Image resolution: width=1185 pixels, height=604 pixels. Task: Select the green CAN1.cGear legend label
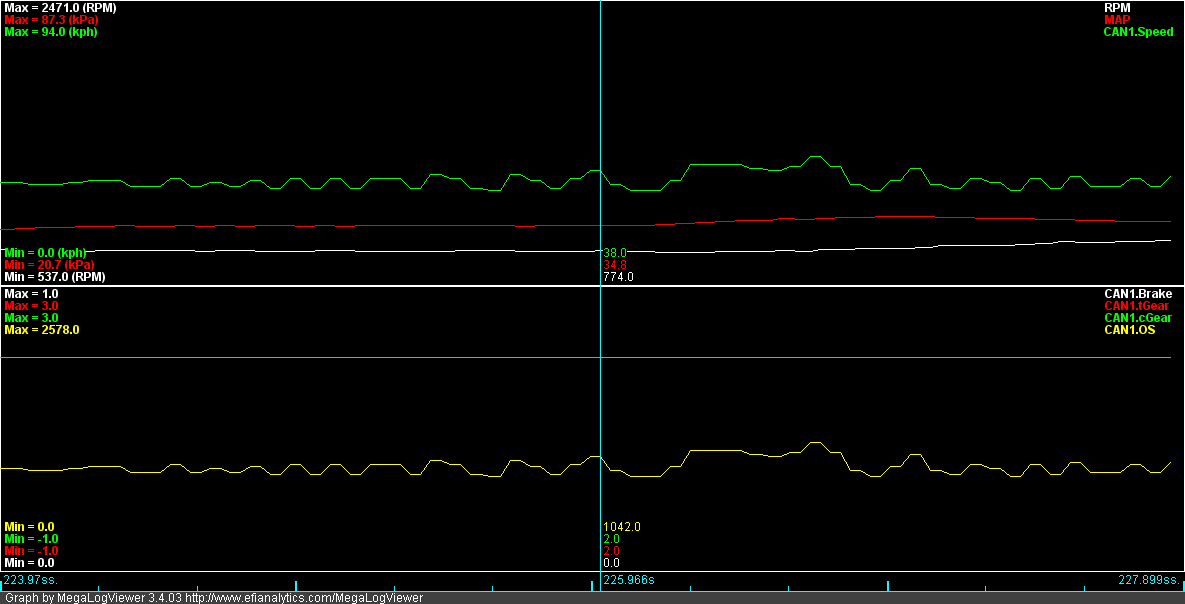pyautogui.click(x=1137, y=318)
